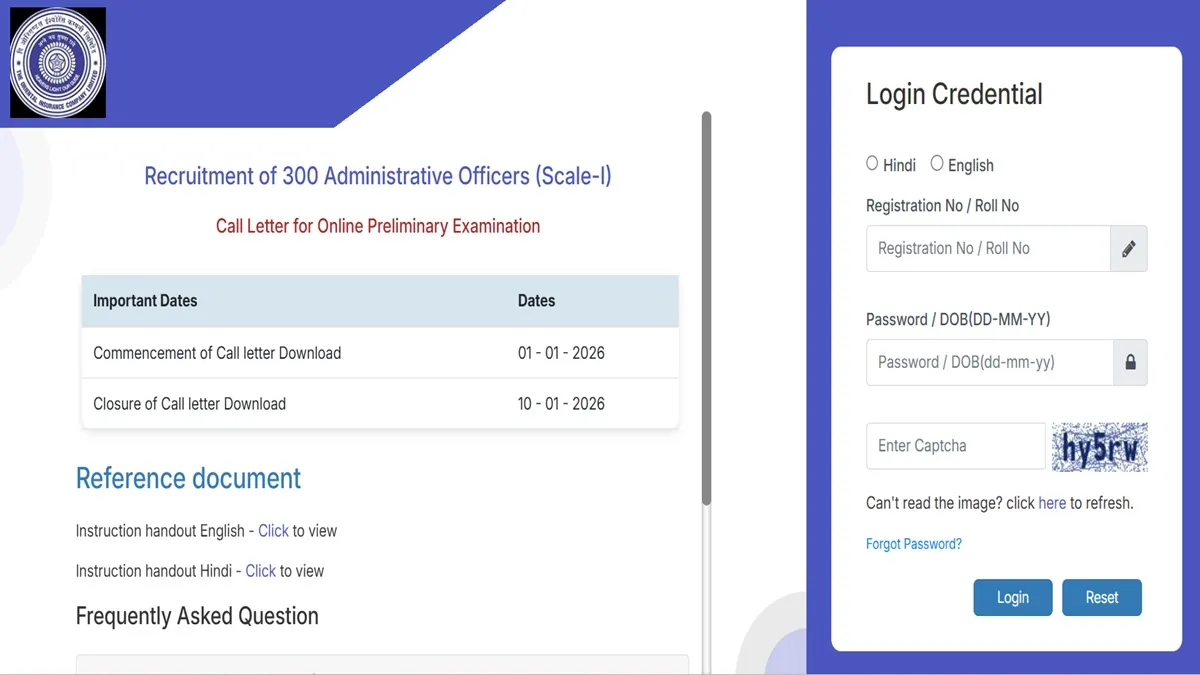1200x675 pixels.
Task: Click the Oriental Insurance company logo
Action: click(x=57, y=63)
